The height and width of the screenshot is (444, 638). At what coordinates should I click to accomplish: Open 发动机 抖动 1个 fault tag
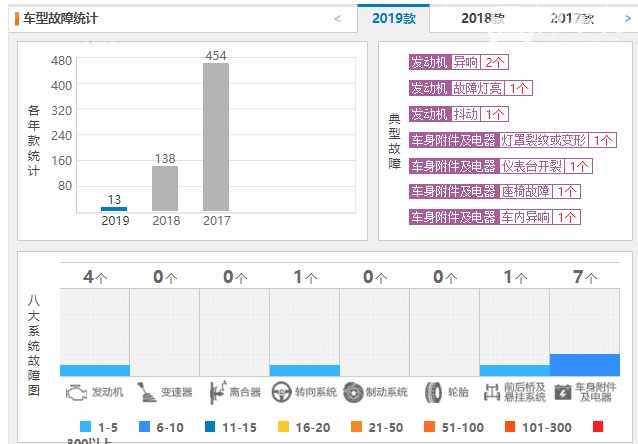pos(459,114)
